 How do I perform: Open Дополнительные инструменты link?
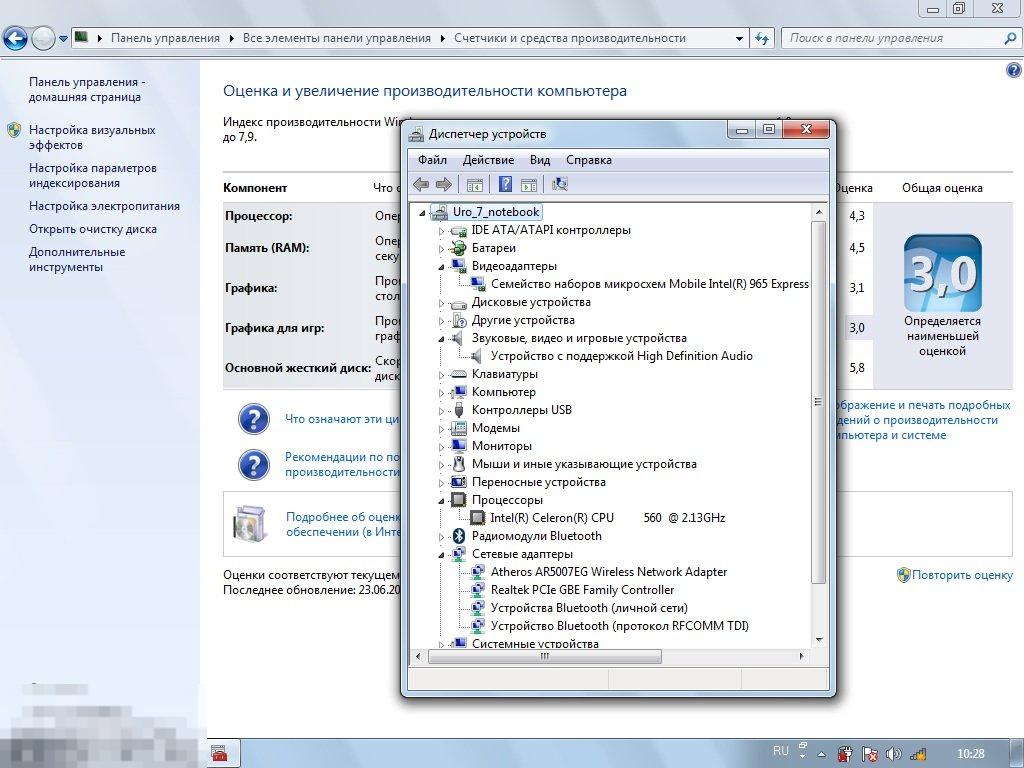[77, 259]
